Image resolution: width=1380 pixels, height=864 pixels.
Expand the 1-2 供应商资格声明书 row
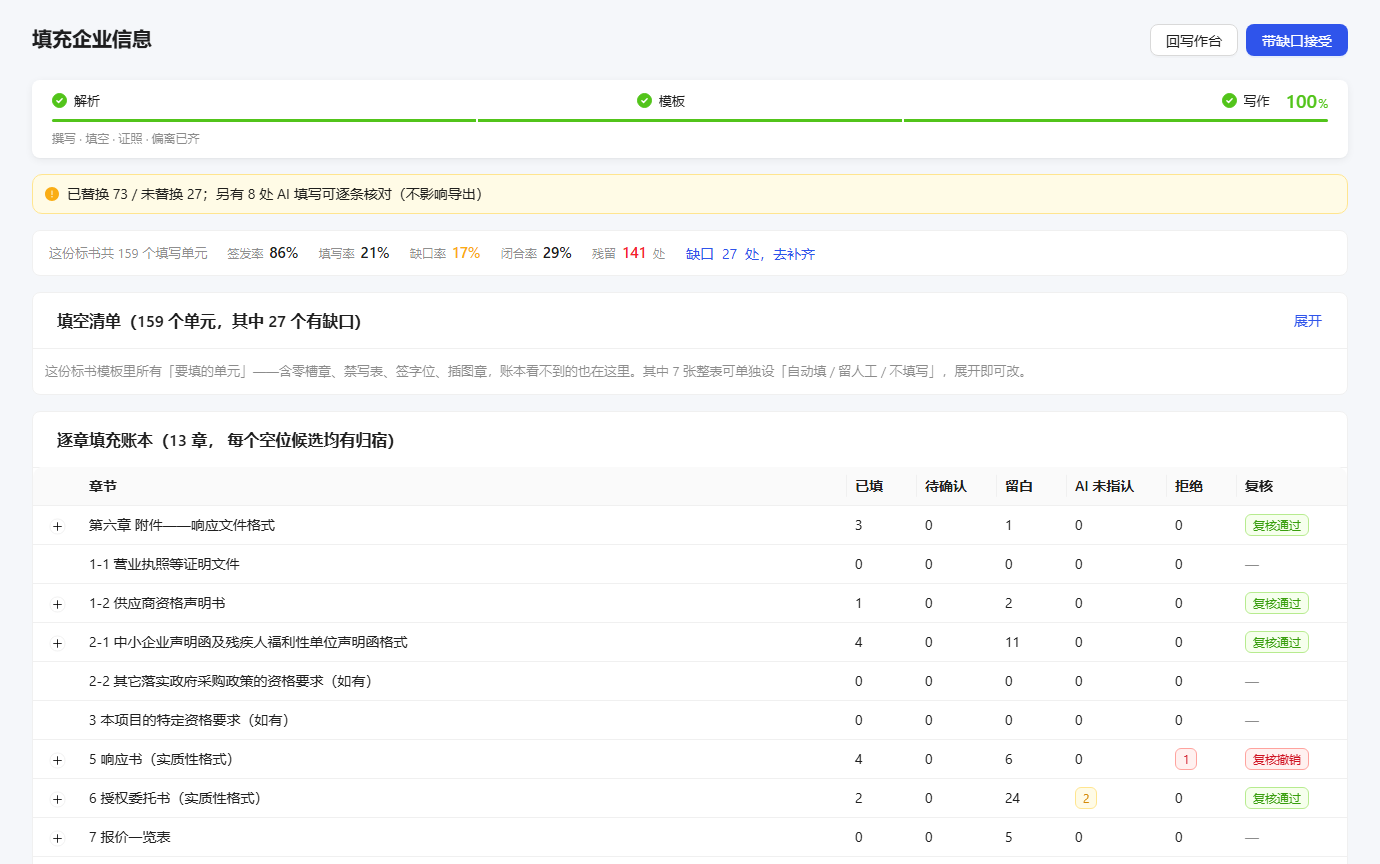(x=57, y=604)
